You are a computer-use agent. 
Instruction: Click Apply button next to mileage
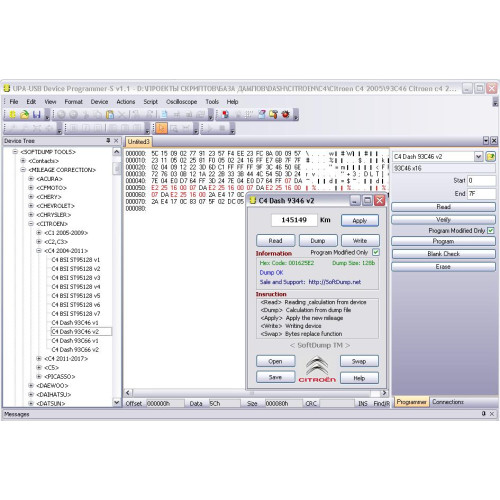point(360,220)
